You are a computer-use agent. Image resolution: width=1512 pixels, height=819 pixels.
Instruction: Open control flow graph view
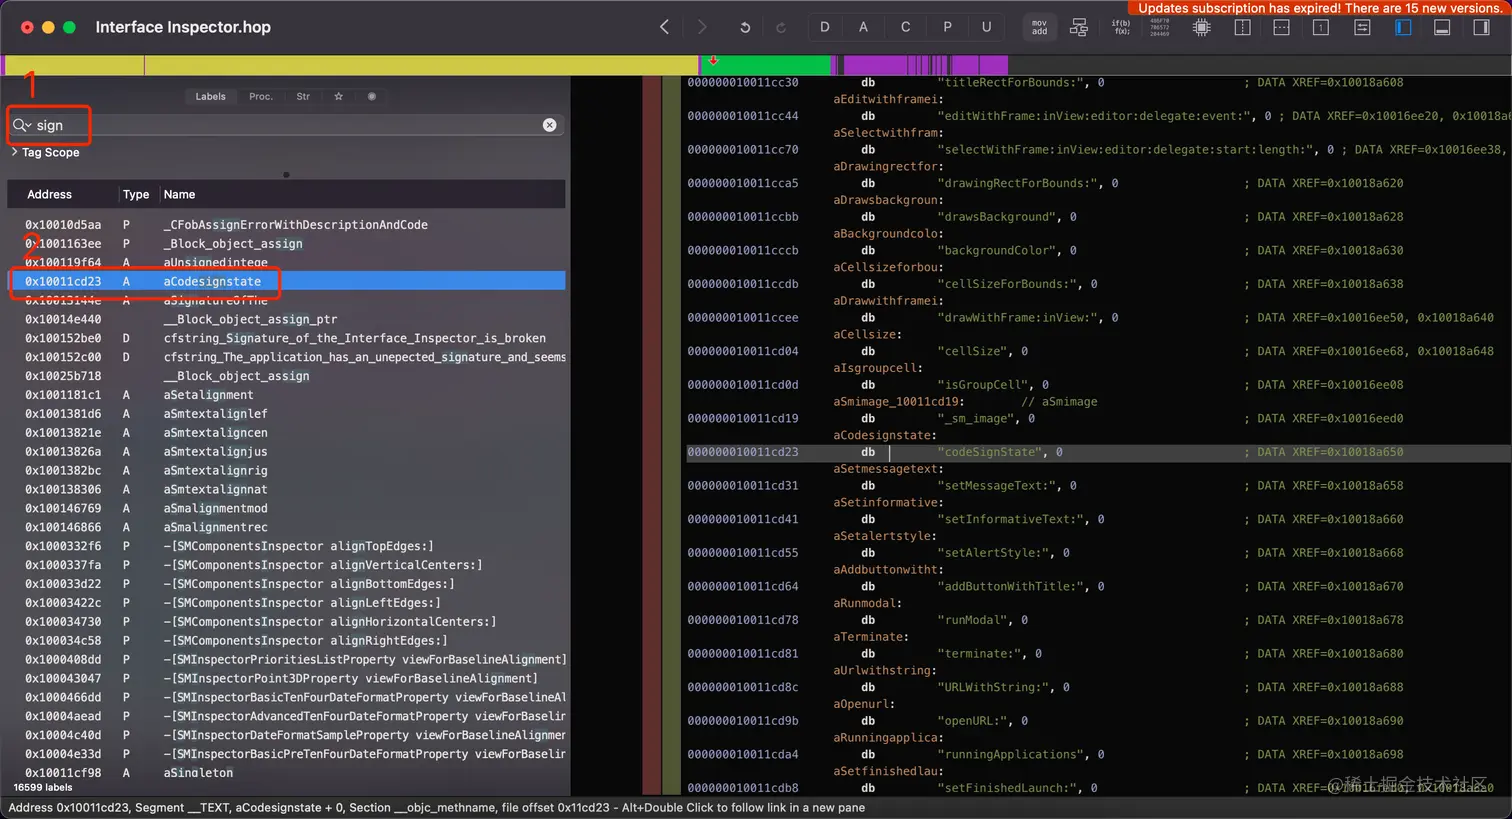coord(1079,27)
